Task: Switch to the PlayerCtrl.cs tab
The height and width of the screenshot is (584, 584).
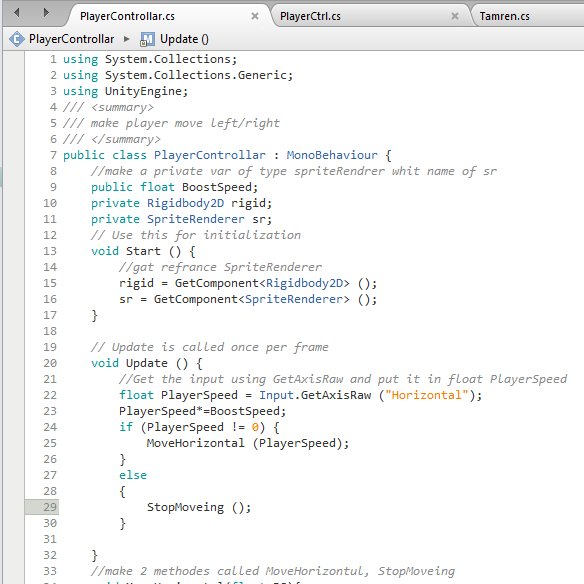Action: click(x=310, y=16)
